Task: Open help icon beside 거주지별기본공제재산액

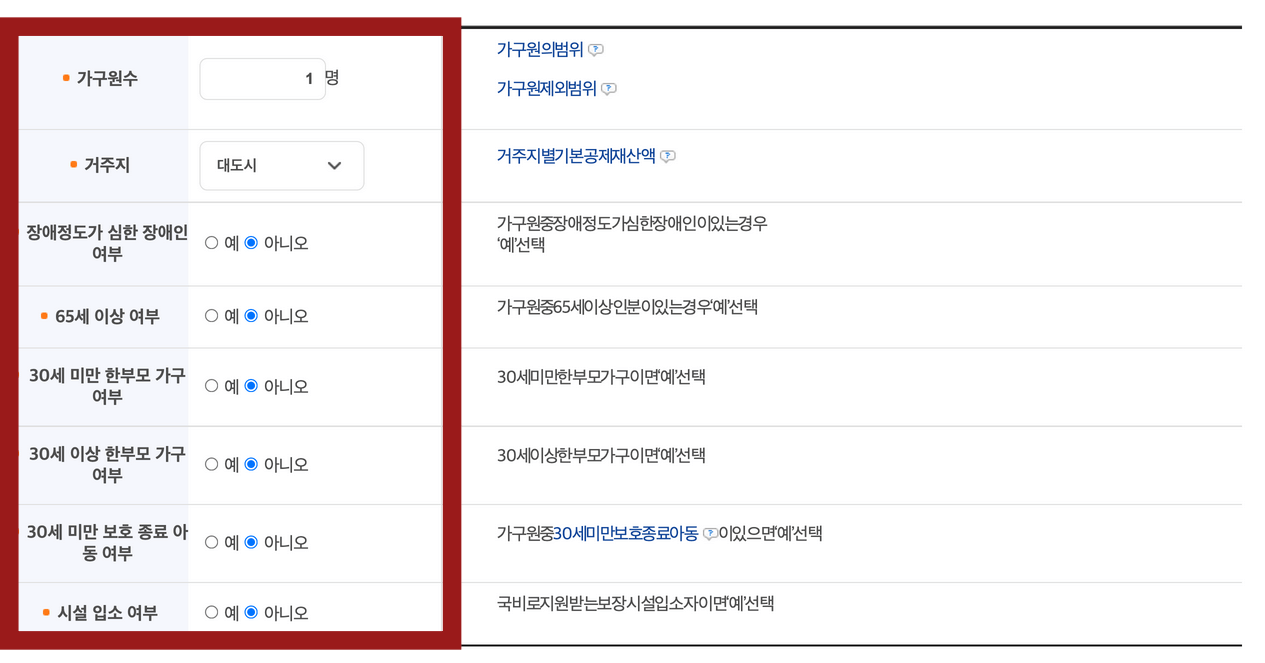Action: coord(668,156)
